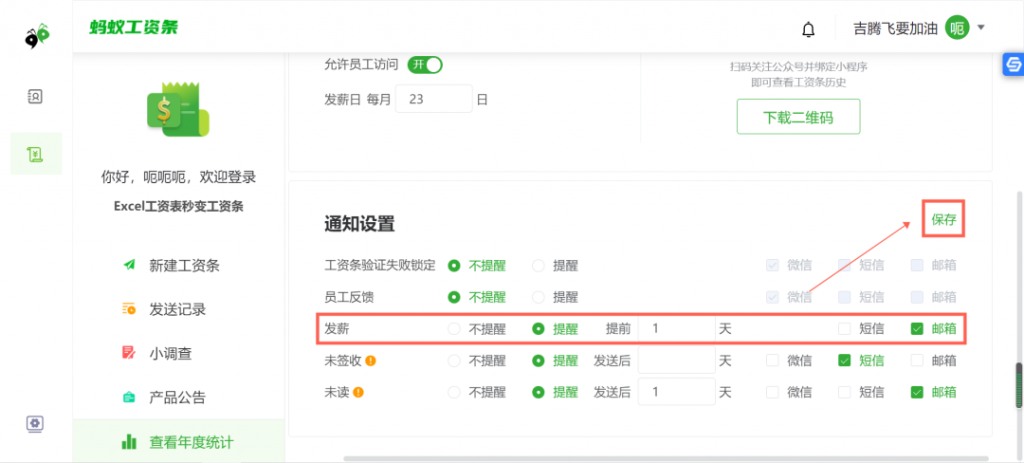Viewport: 1024px width, 463px height.
Task: Click the 发薪日 day input field
Action: click(x=433, y=100)
